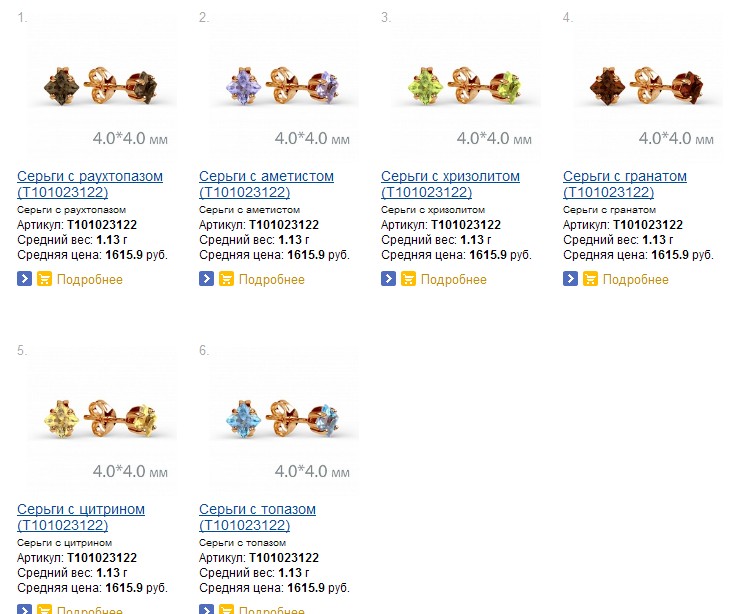Open the 'Серьги с раухтопазом' product link

pyautogui.click(x=90, y=177)
